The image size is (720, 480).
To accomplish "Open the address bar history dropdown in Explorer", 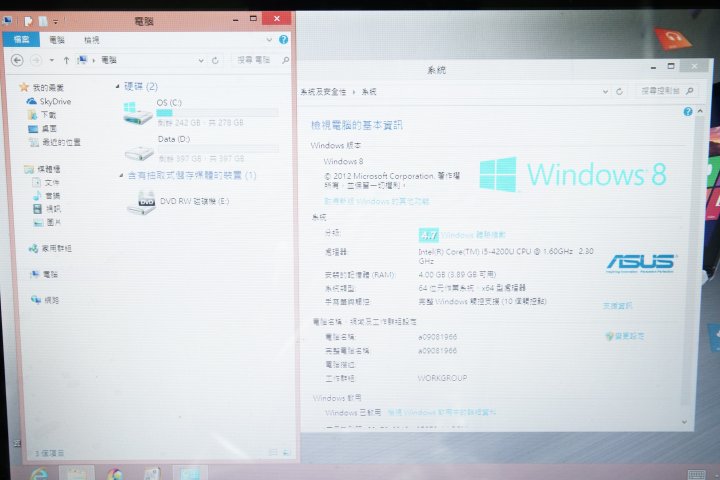I will point(201,60).
